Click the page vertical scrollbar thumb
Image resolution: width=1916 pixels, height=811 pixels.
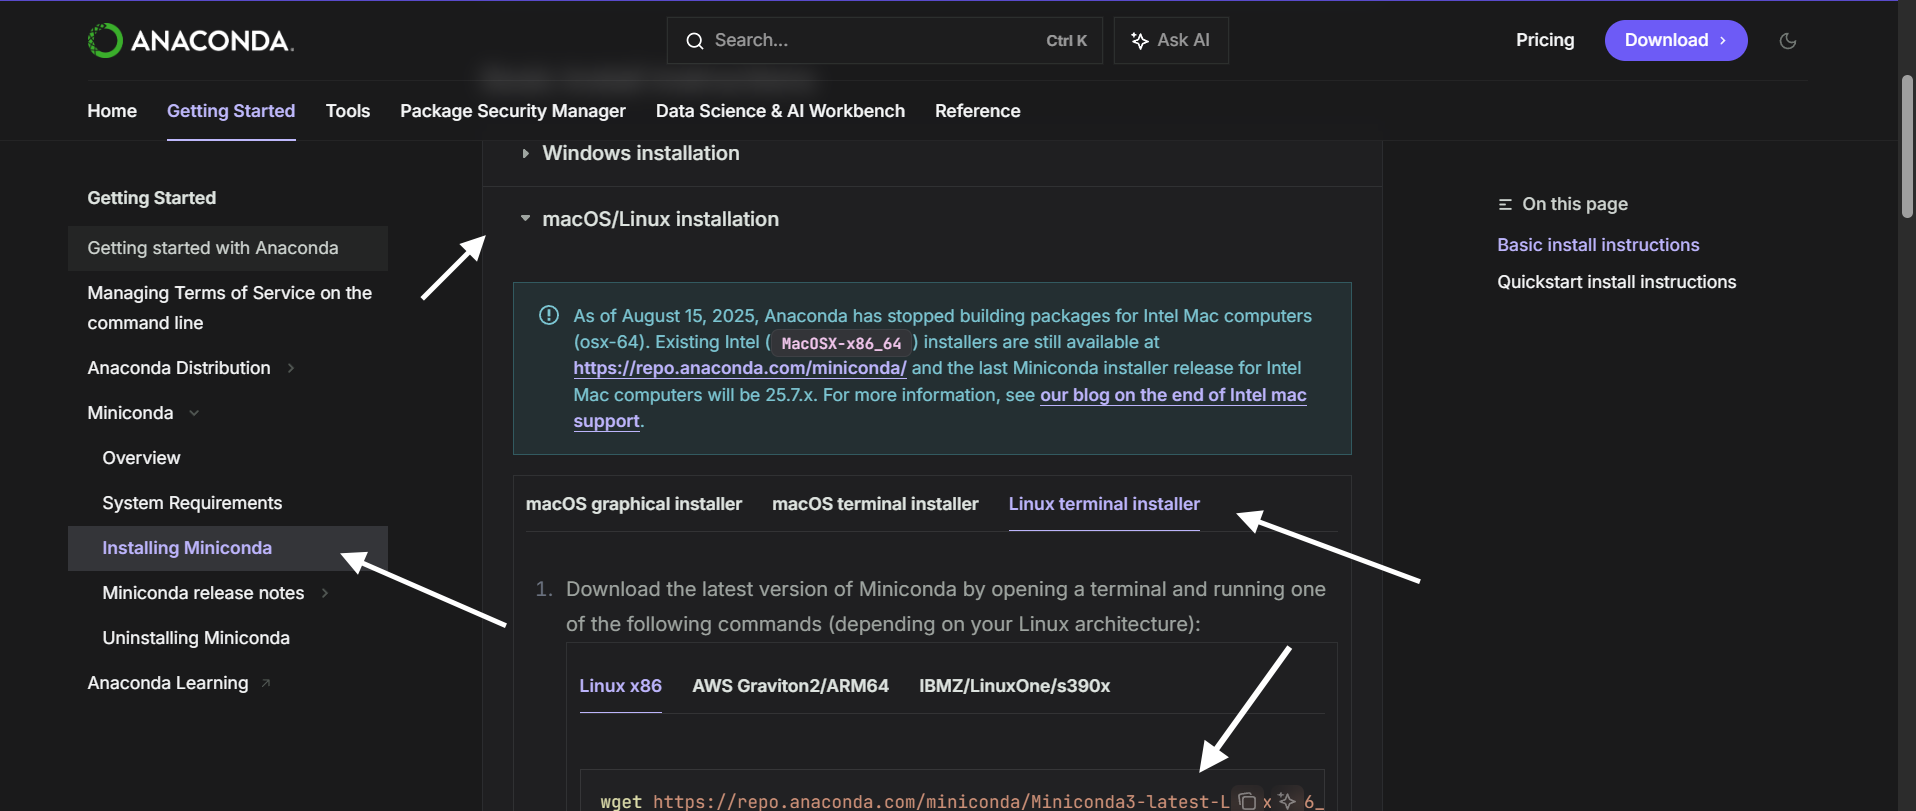(1907, 146)
